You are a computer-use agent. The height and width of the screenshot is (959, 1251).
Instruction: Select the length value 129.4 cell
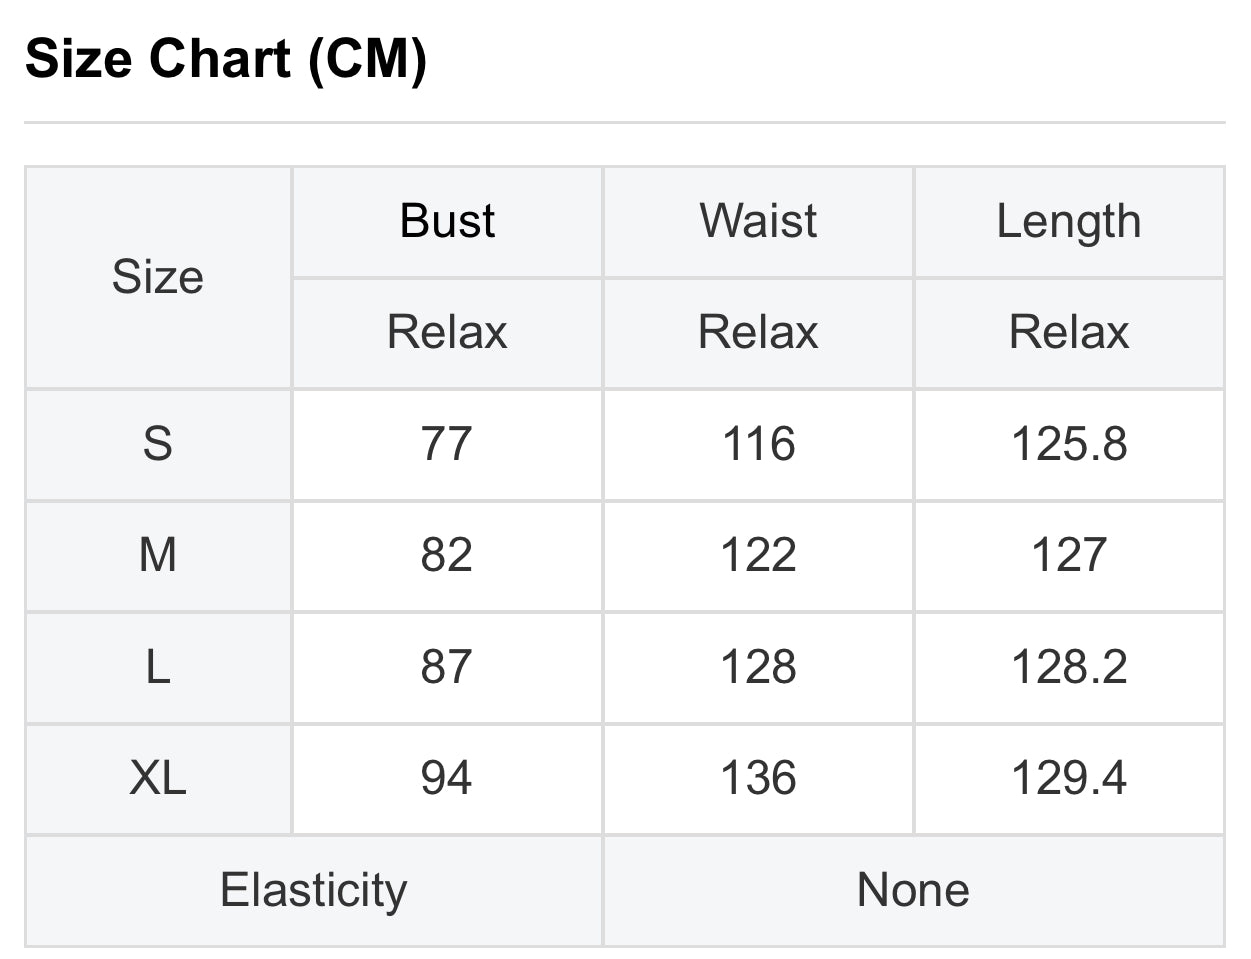(1068, 778)
